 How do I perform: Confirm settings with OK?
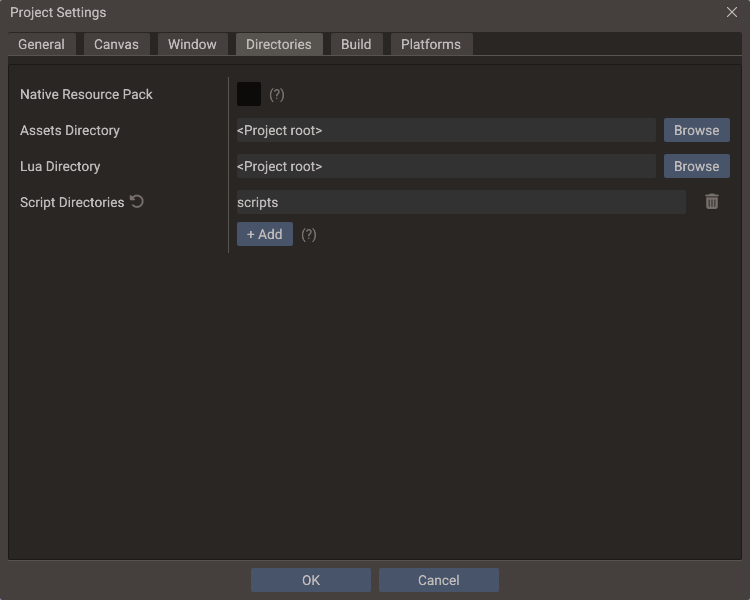[x=311, y=580]
